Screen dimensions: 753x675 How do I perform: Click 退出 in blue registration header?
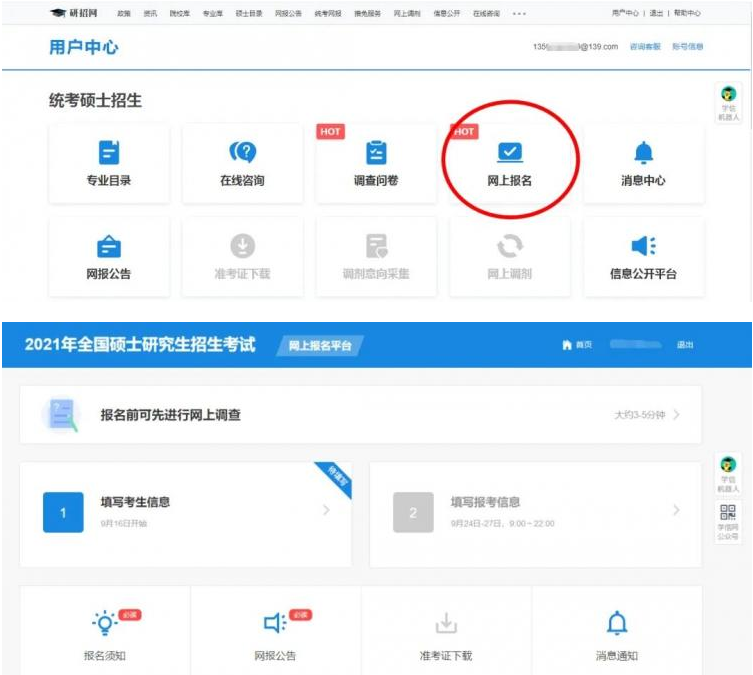point(685,345)
